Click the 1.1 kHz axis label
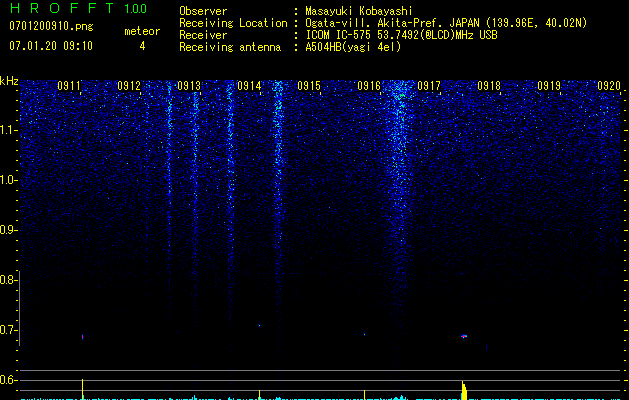This screenshot has height=400, width=629. 8,130
